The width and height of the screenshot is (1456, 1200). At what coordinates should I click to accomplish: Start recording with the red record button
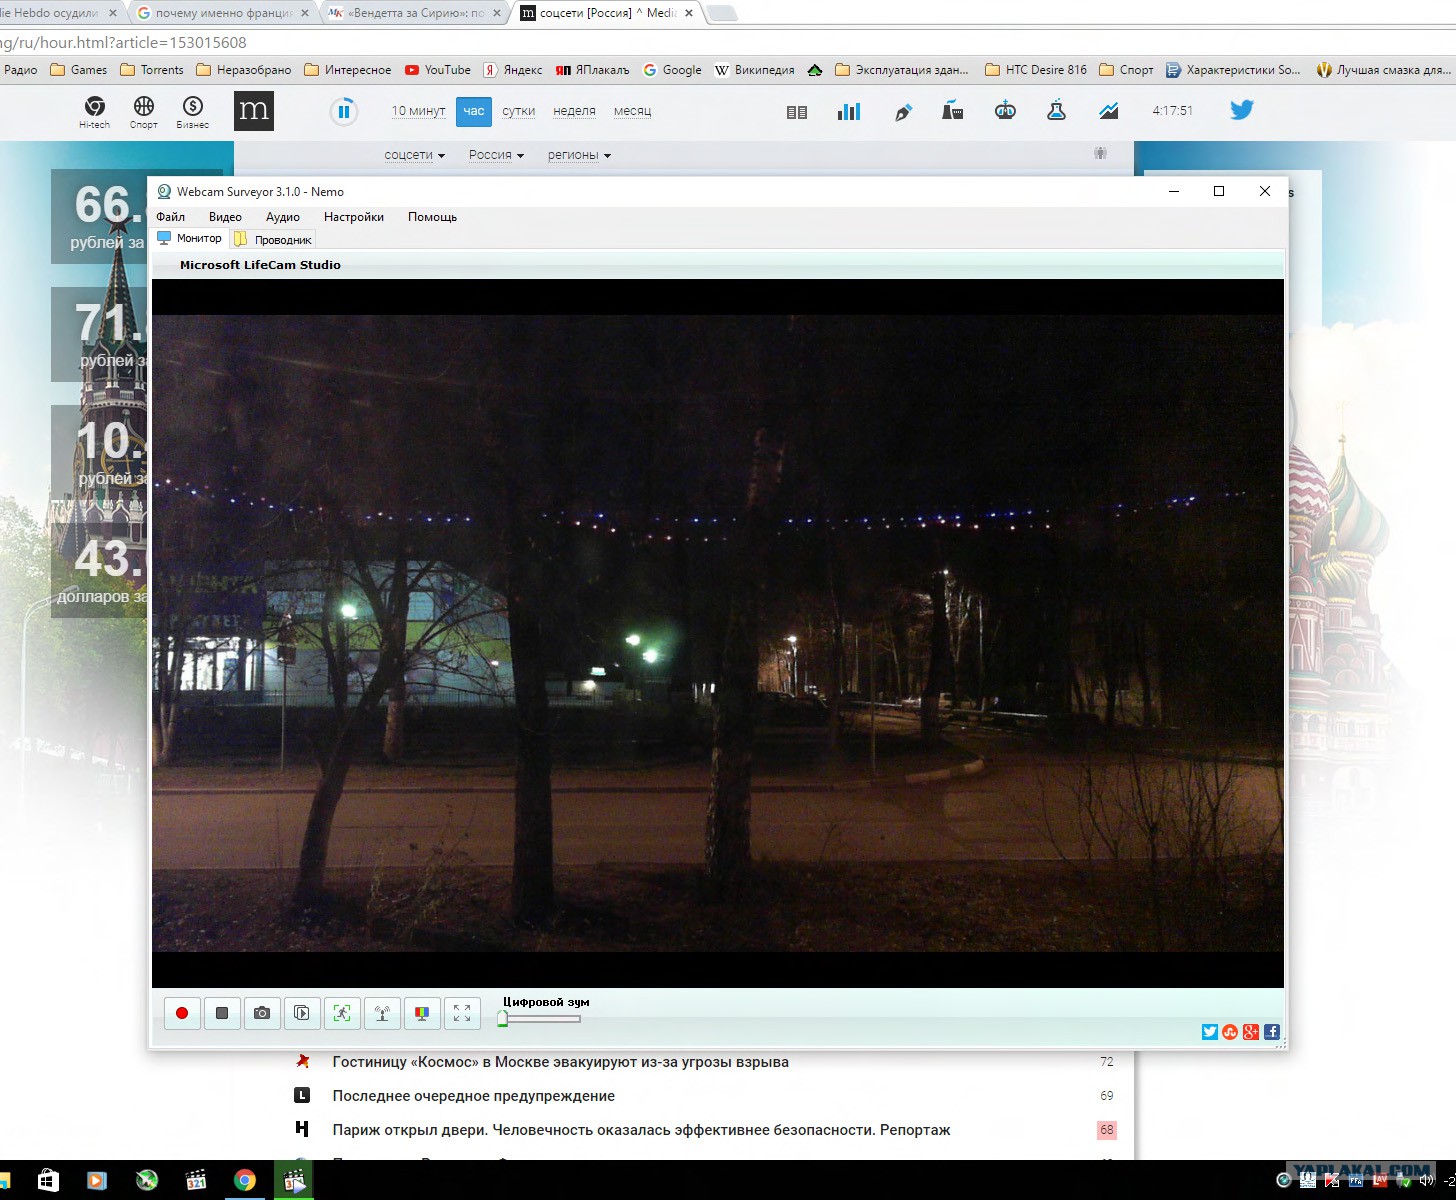[x=182, y=1013]
